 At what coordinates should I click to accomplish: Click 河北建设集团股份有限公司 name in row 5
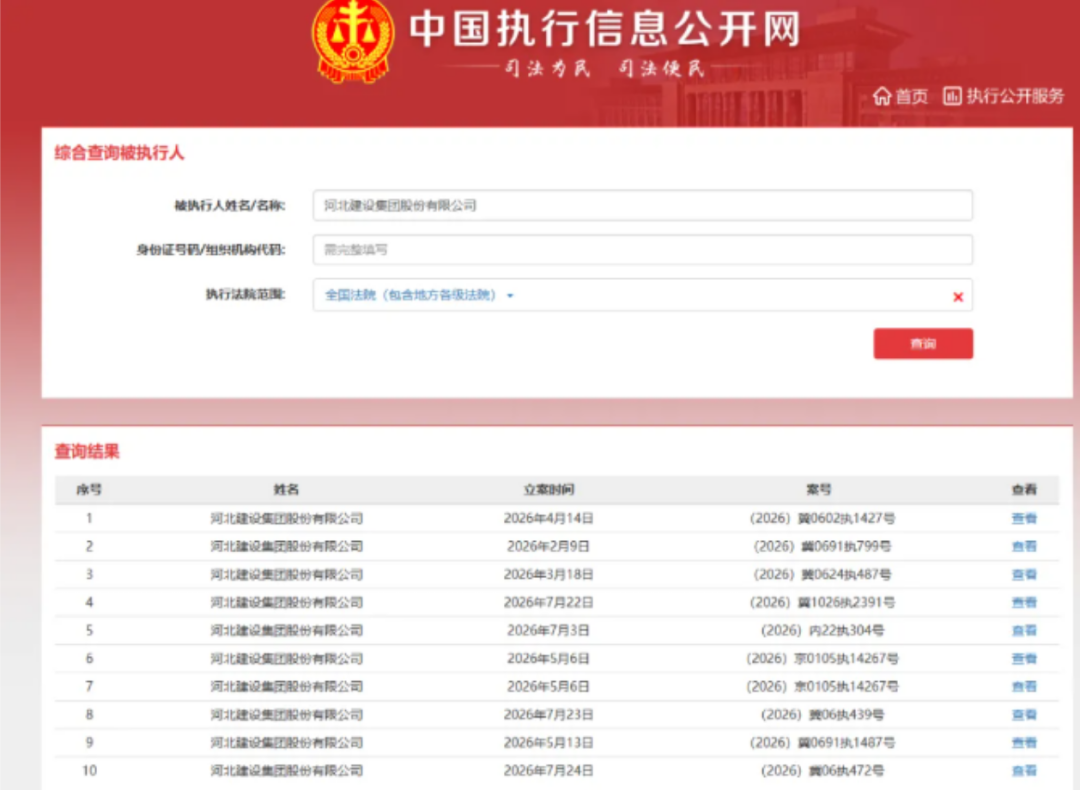pyautogui.click(x=287, y=630)
